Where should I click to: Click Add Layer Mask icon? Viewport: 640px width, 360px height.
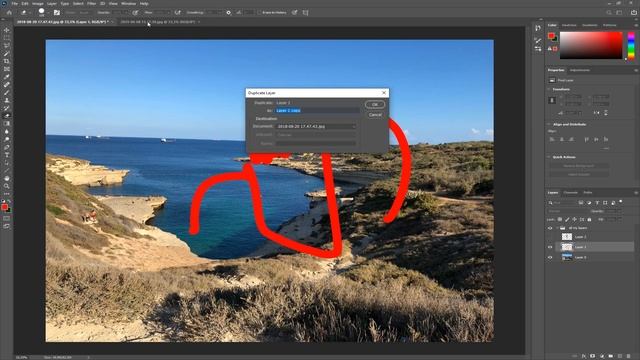[593, 356]
